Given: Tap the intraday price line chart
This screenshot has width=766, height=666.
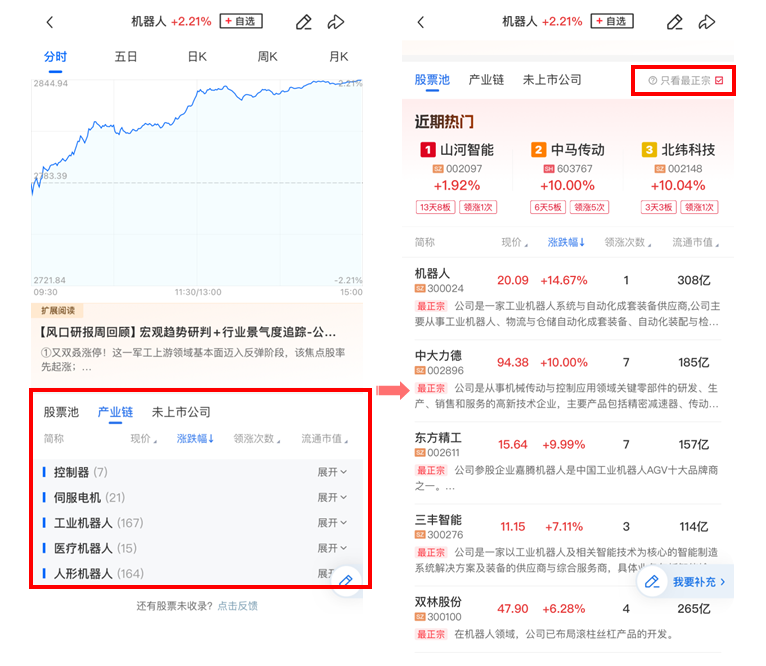Looking at the screenshot, I should (197, 182).
